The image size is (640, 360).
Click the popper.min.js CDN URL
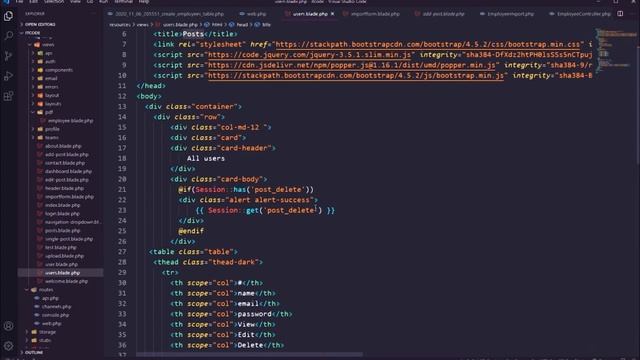coord(352,65)
